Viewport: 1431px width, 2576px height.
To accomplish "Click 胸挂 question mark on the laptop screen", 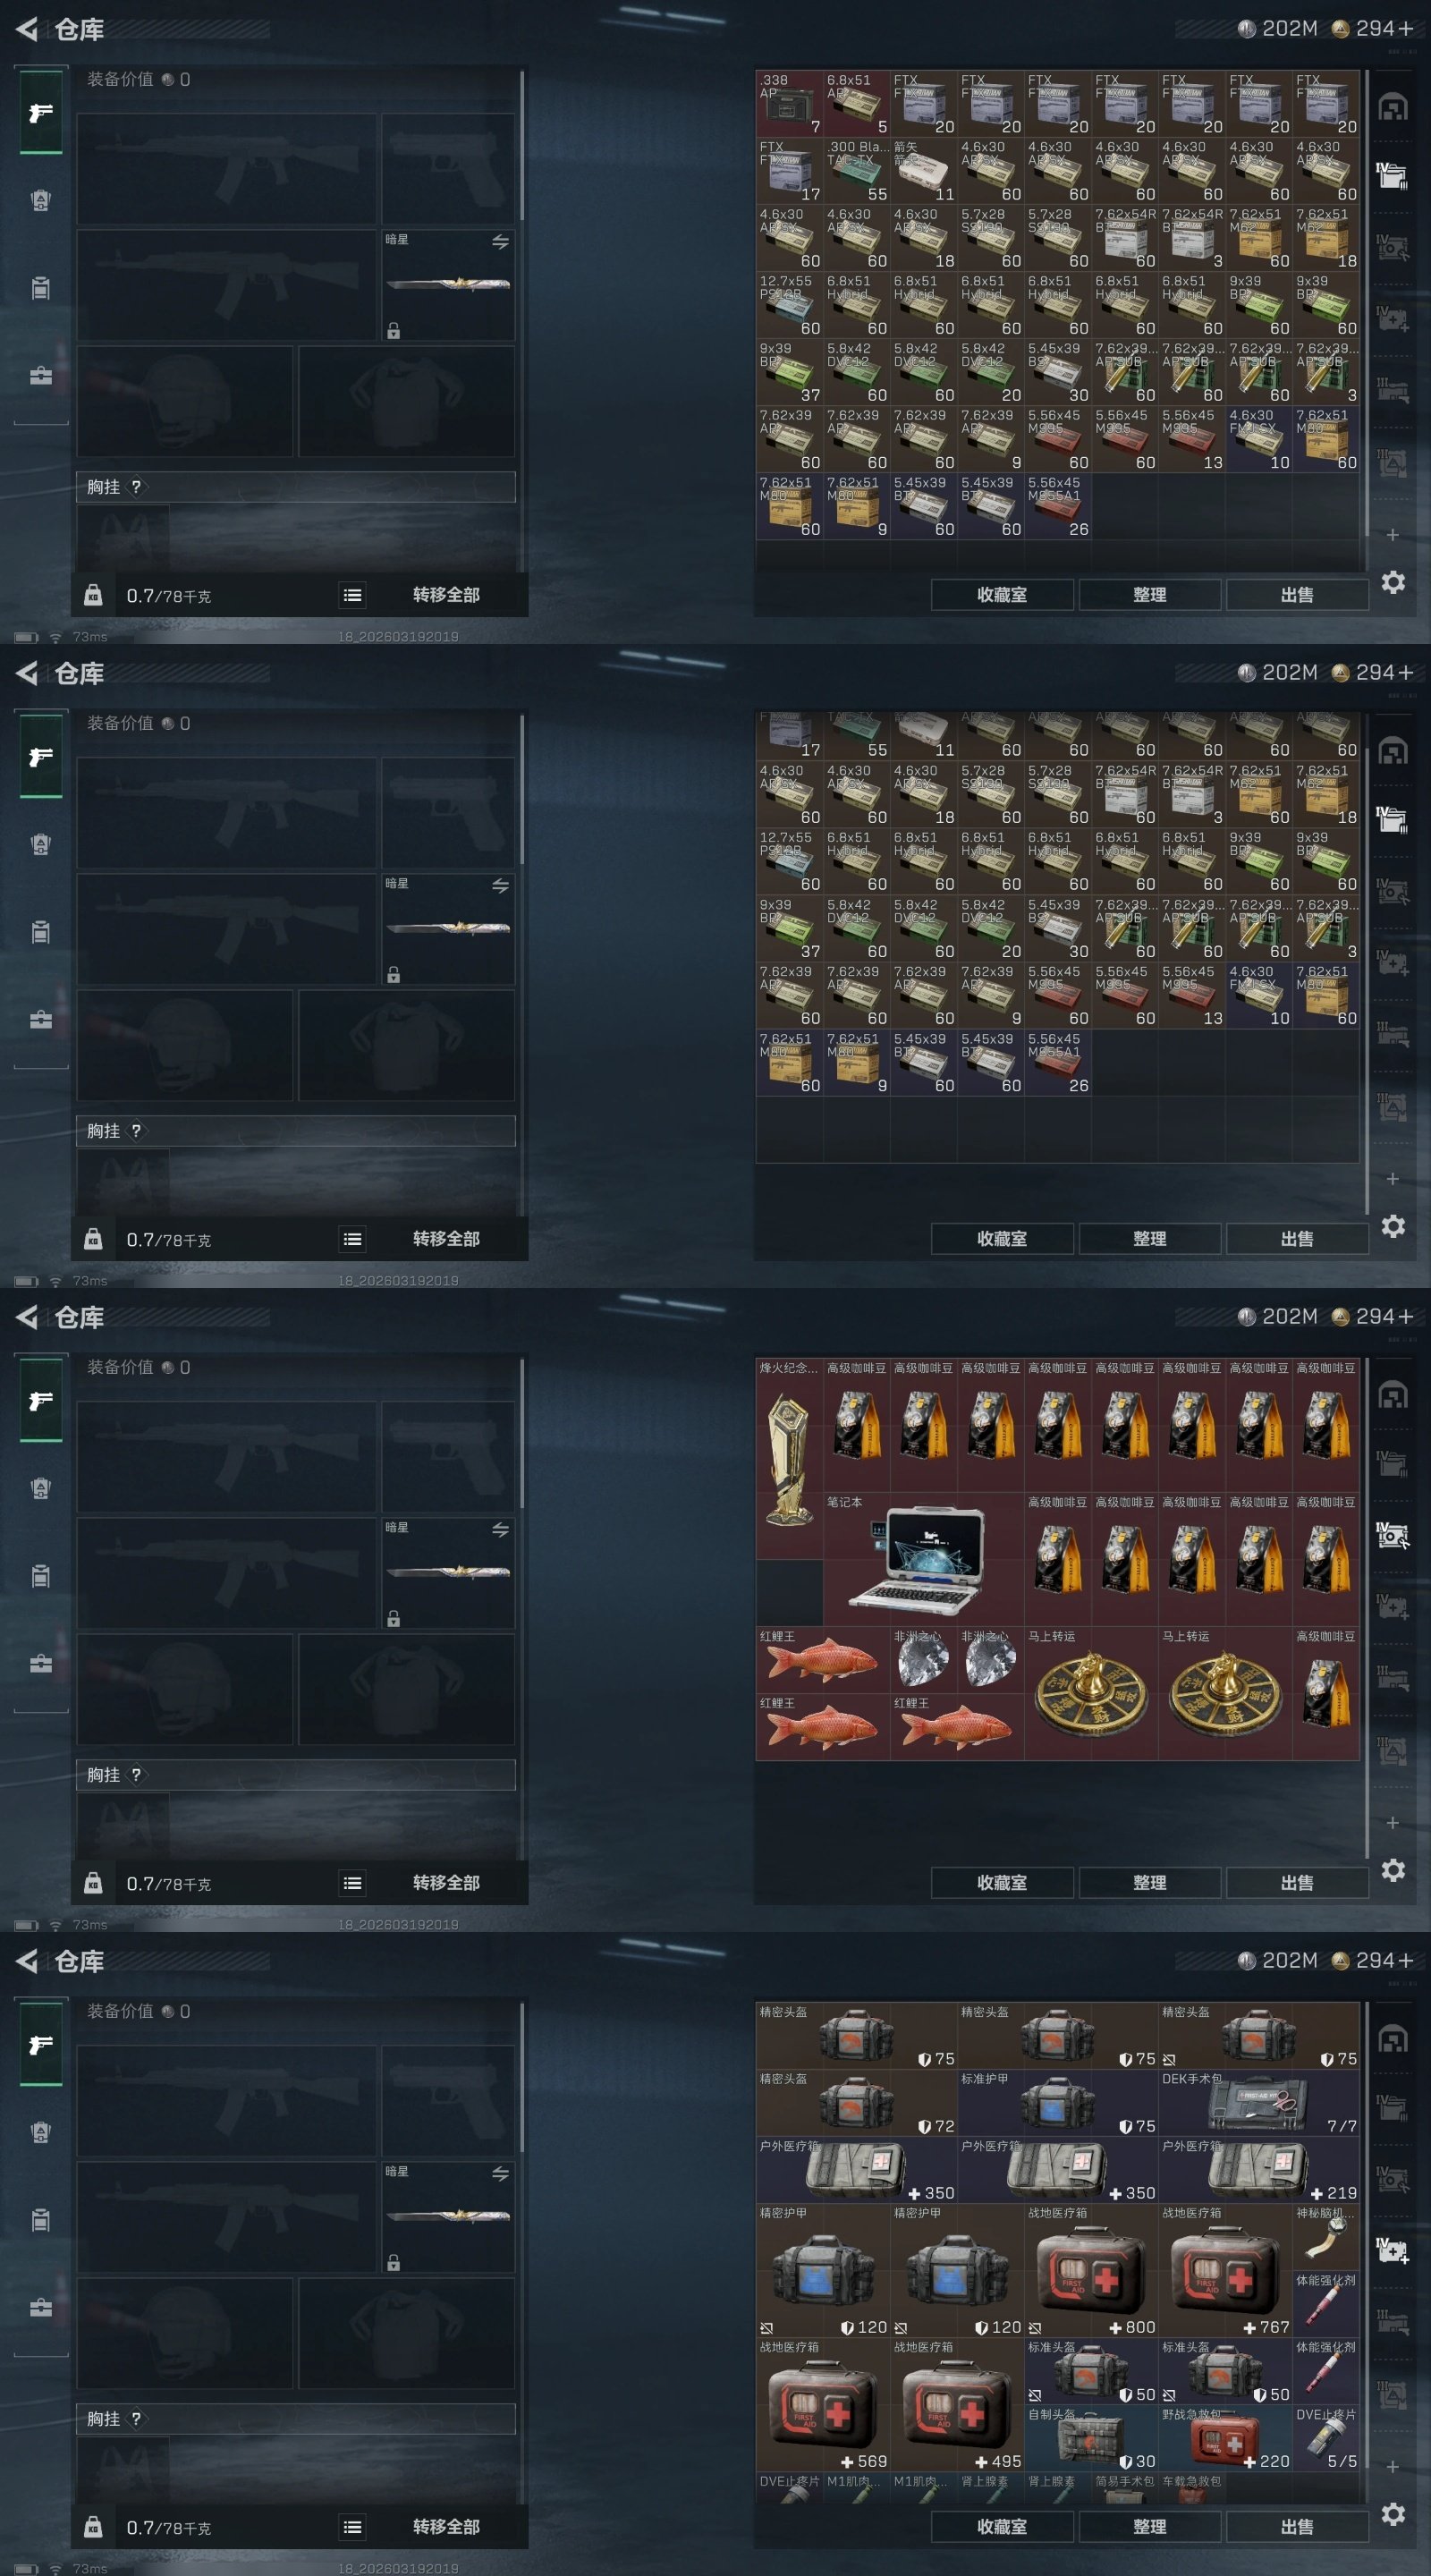I will [136, 1774].
